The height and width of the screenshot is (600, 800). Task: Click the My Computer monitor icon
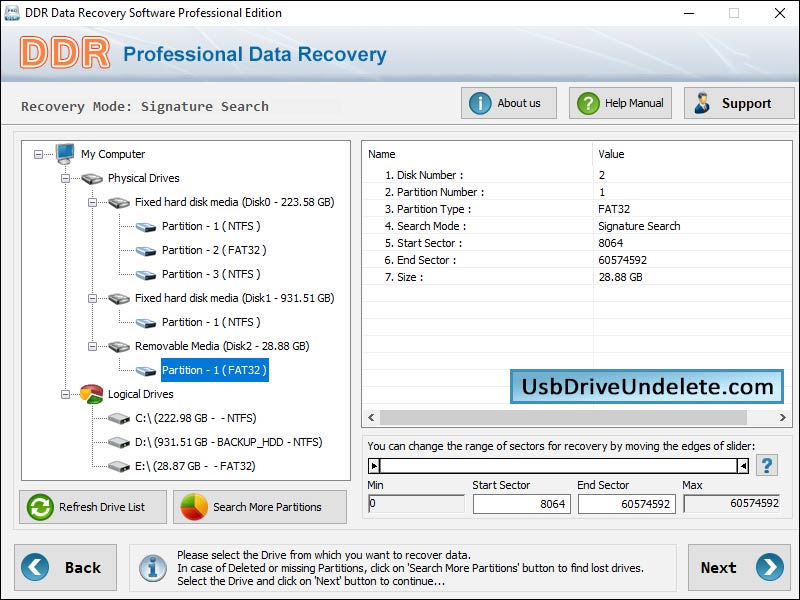(65, 154)
